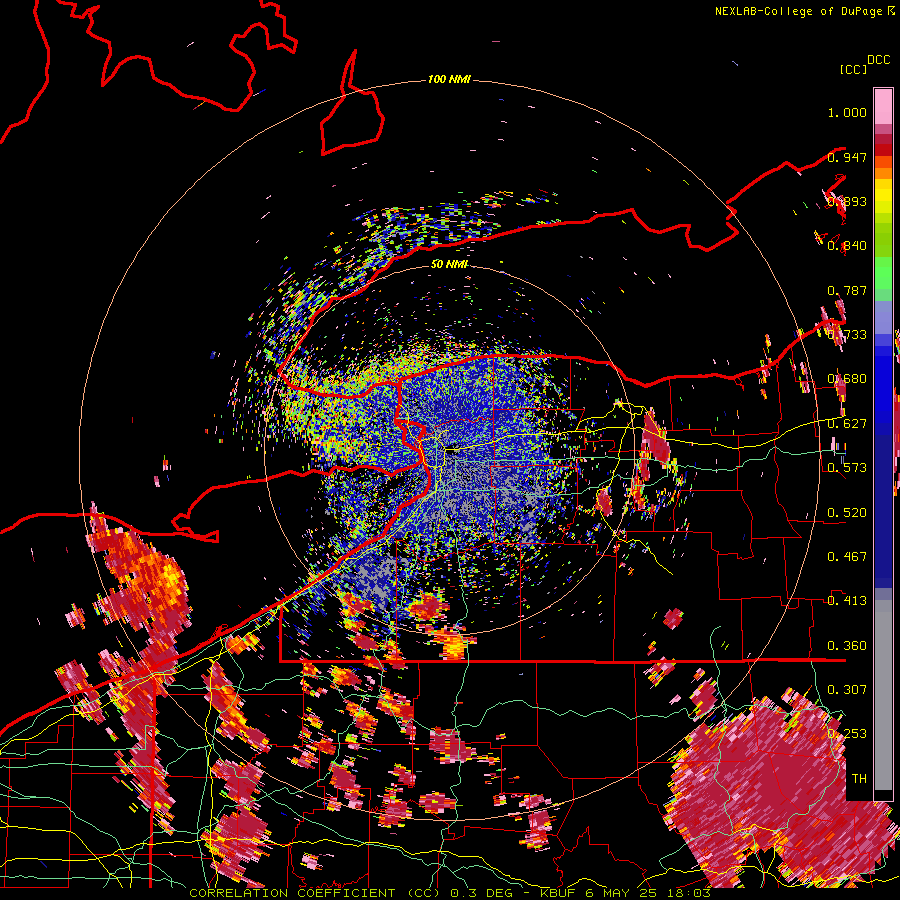Click the 0.520 legend value

point(847,512)
